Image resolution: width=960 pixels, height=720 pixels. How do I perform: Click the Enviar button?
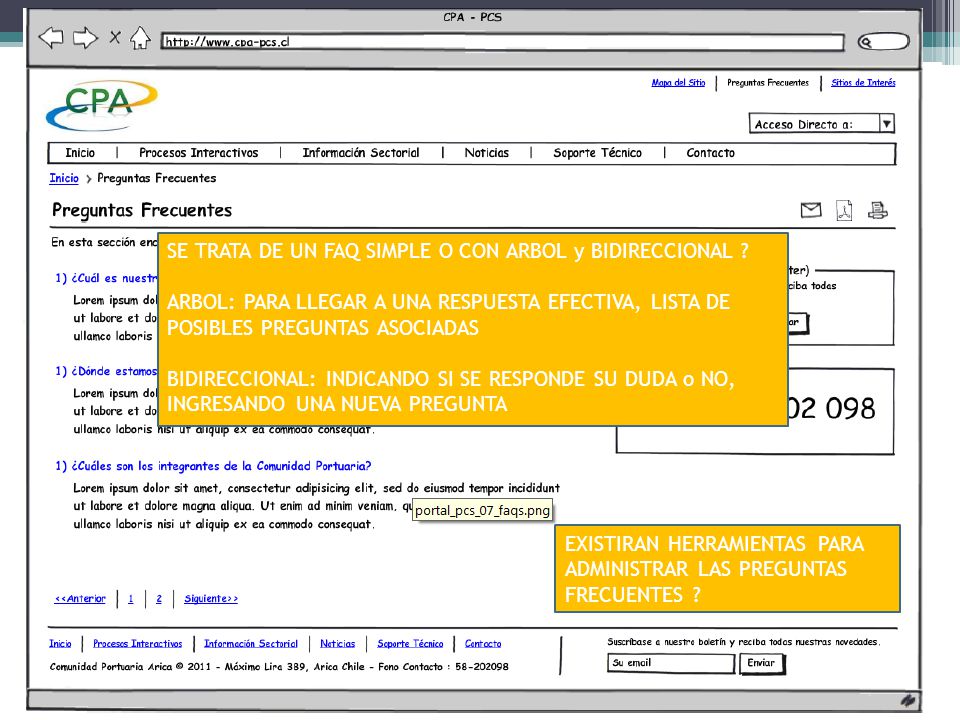tap(762, 663)
